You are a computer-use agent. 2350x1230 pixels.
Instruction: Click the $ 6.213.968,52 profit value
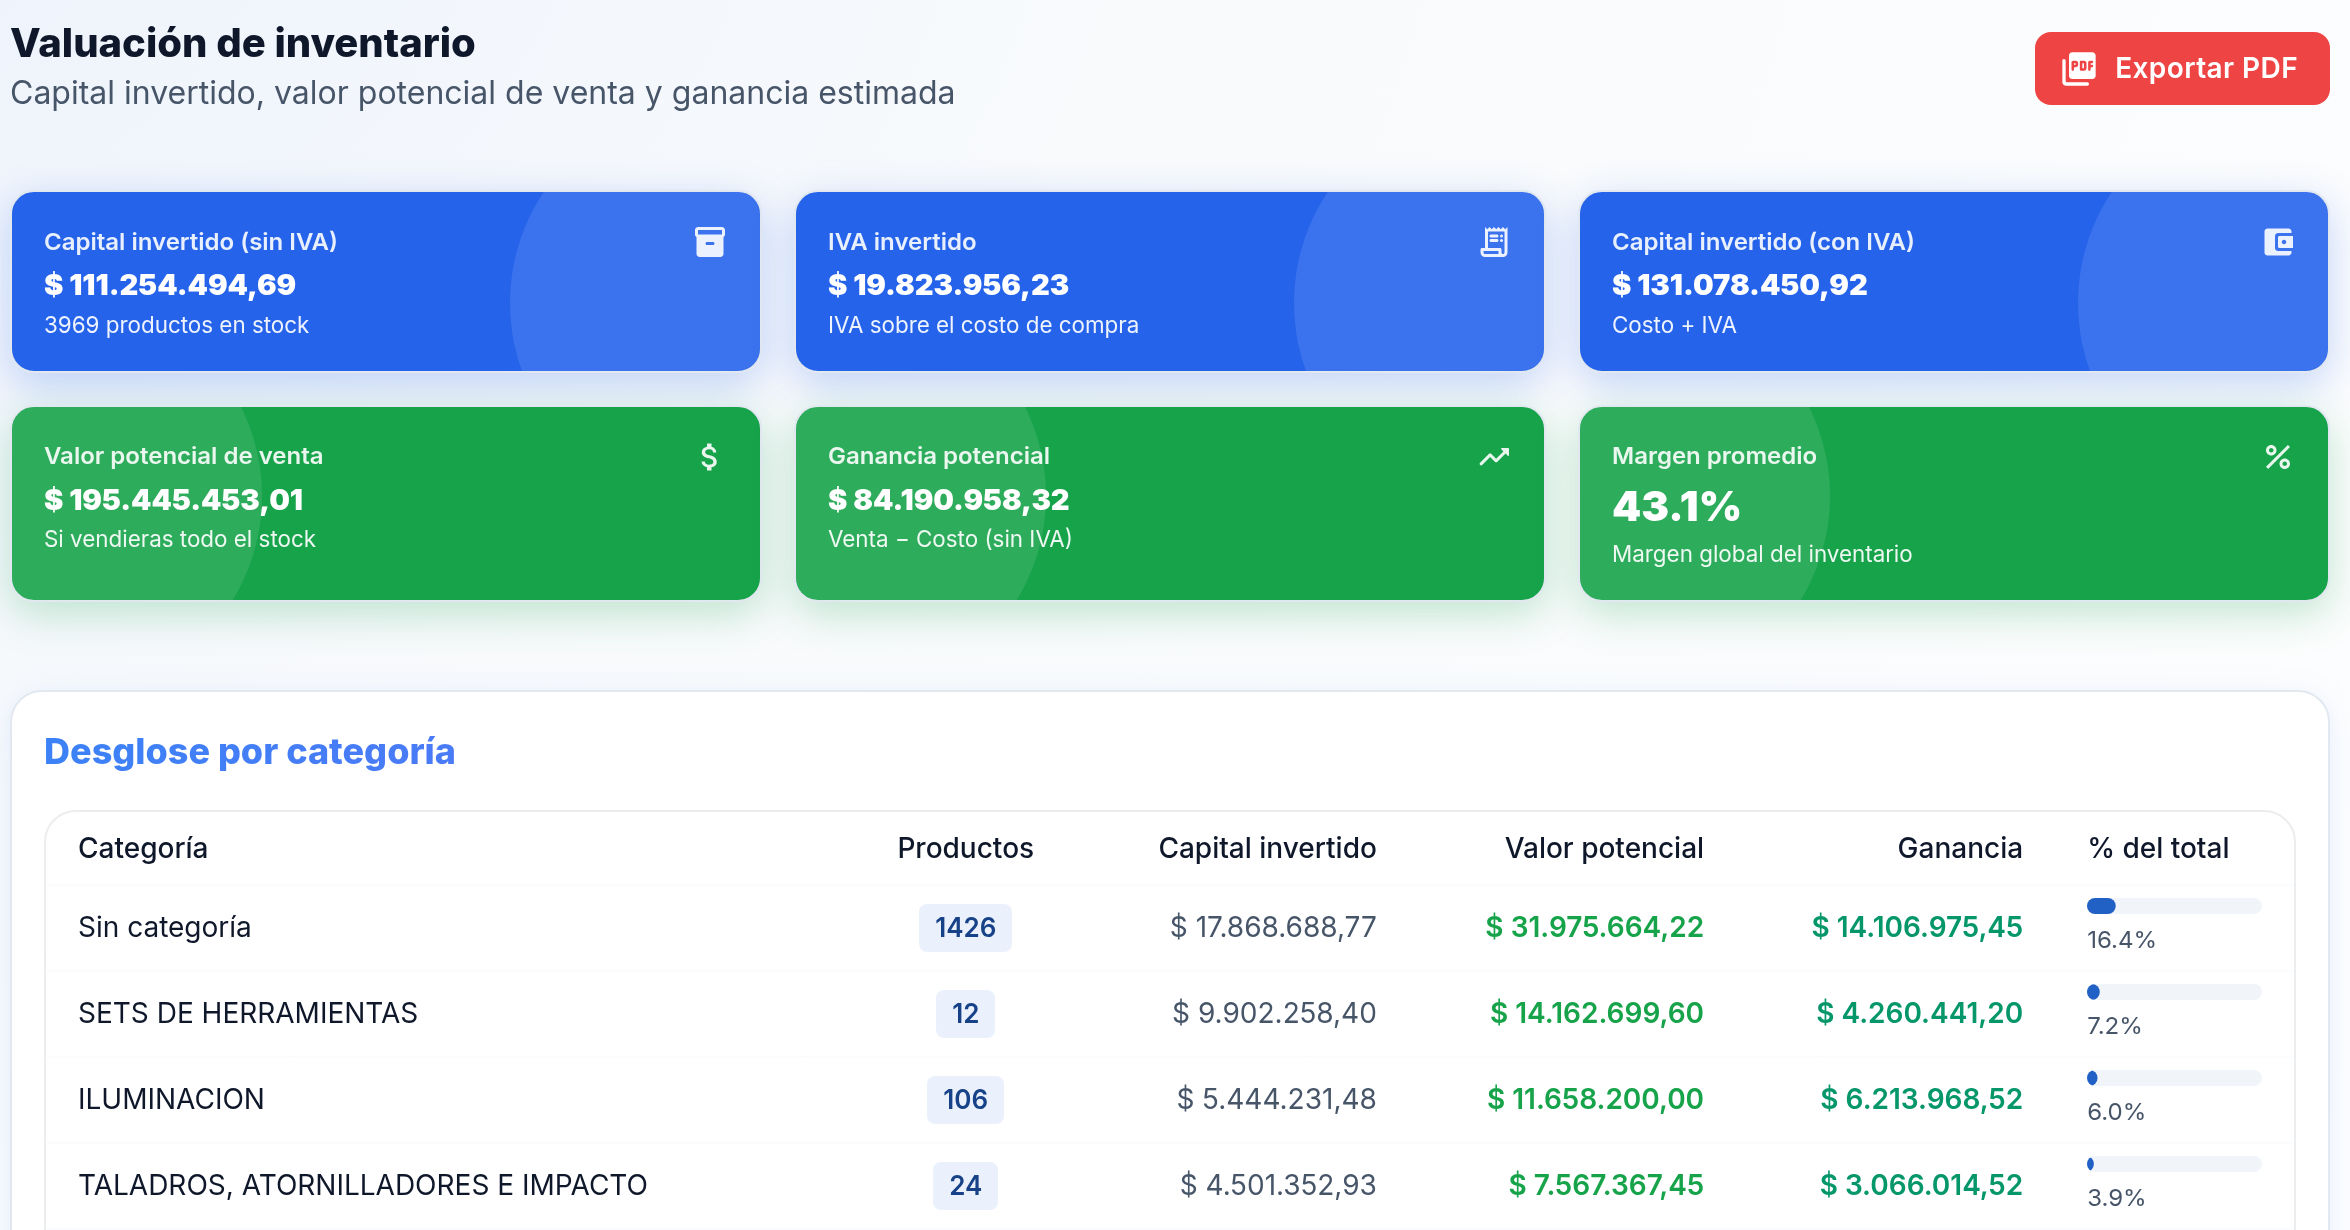[x=1921, y=1099]
